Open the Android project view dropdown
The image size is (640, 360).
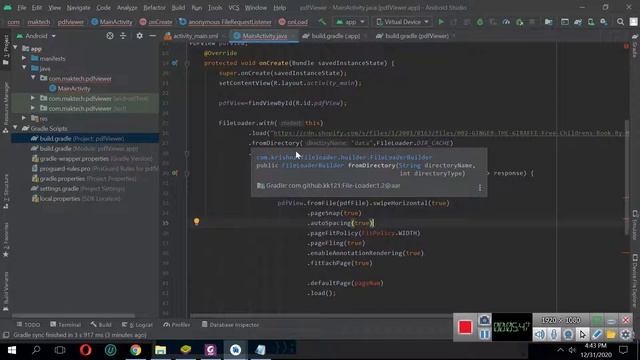click(x=36, y=36)
